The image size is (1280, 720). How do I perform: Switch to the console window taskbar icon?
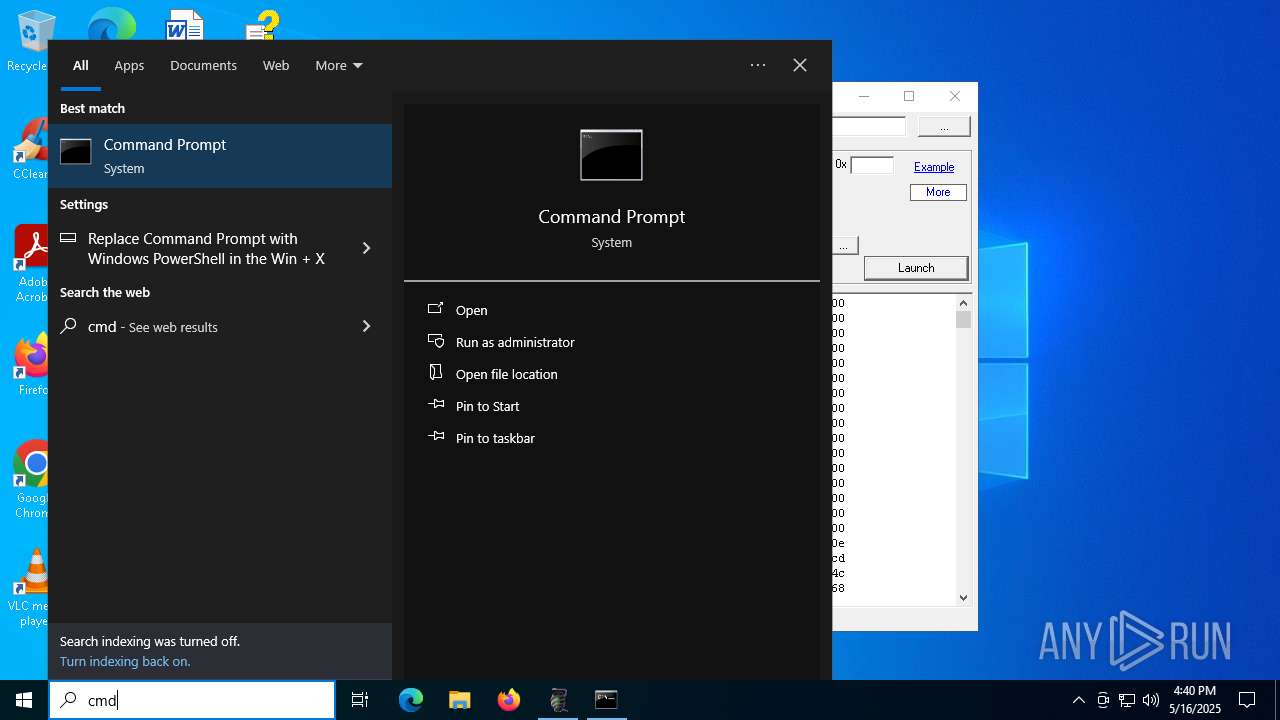click(606, 700)
